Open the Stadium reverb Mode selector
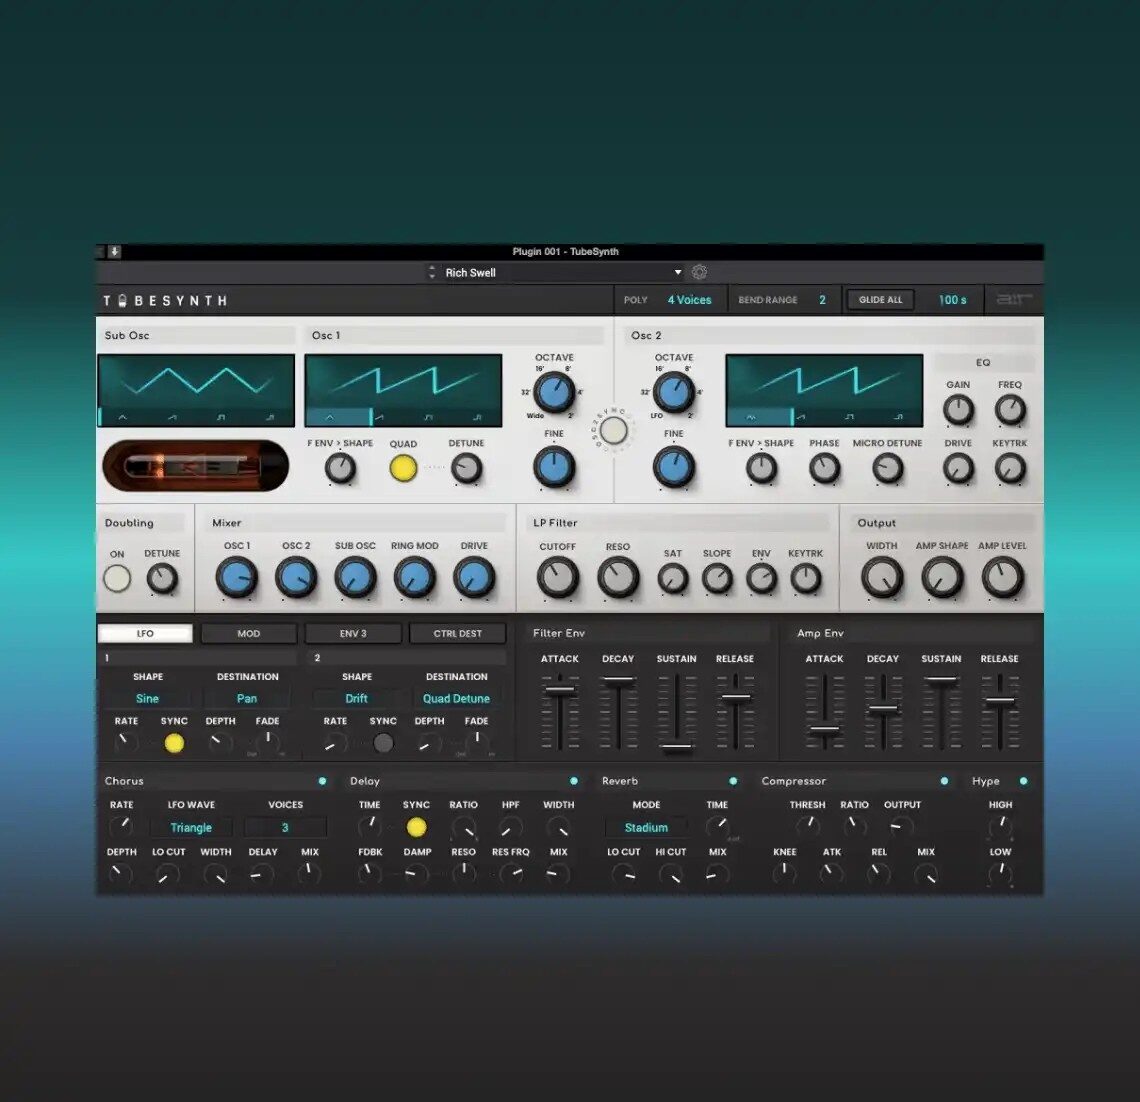The image size is (1140, 1102). 646,827
